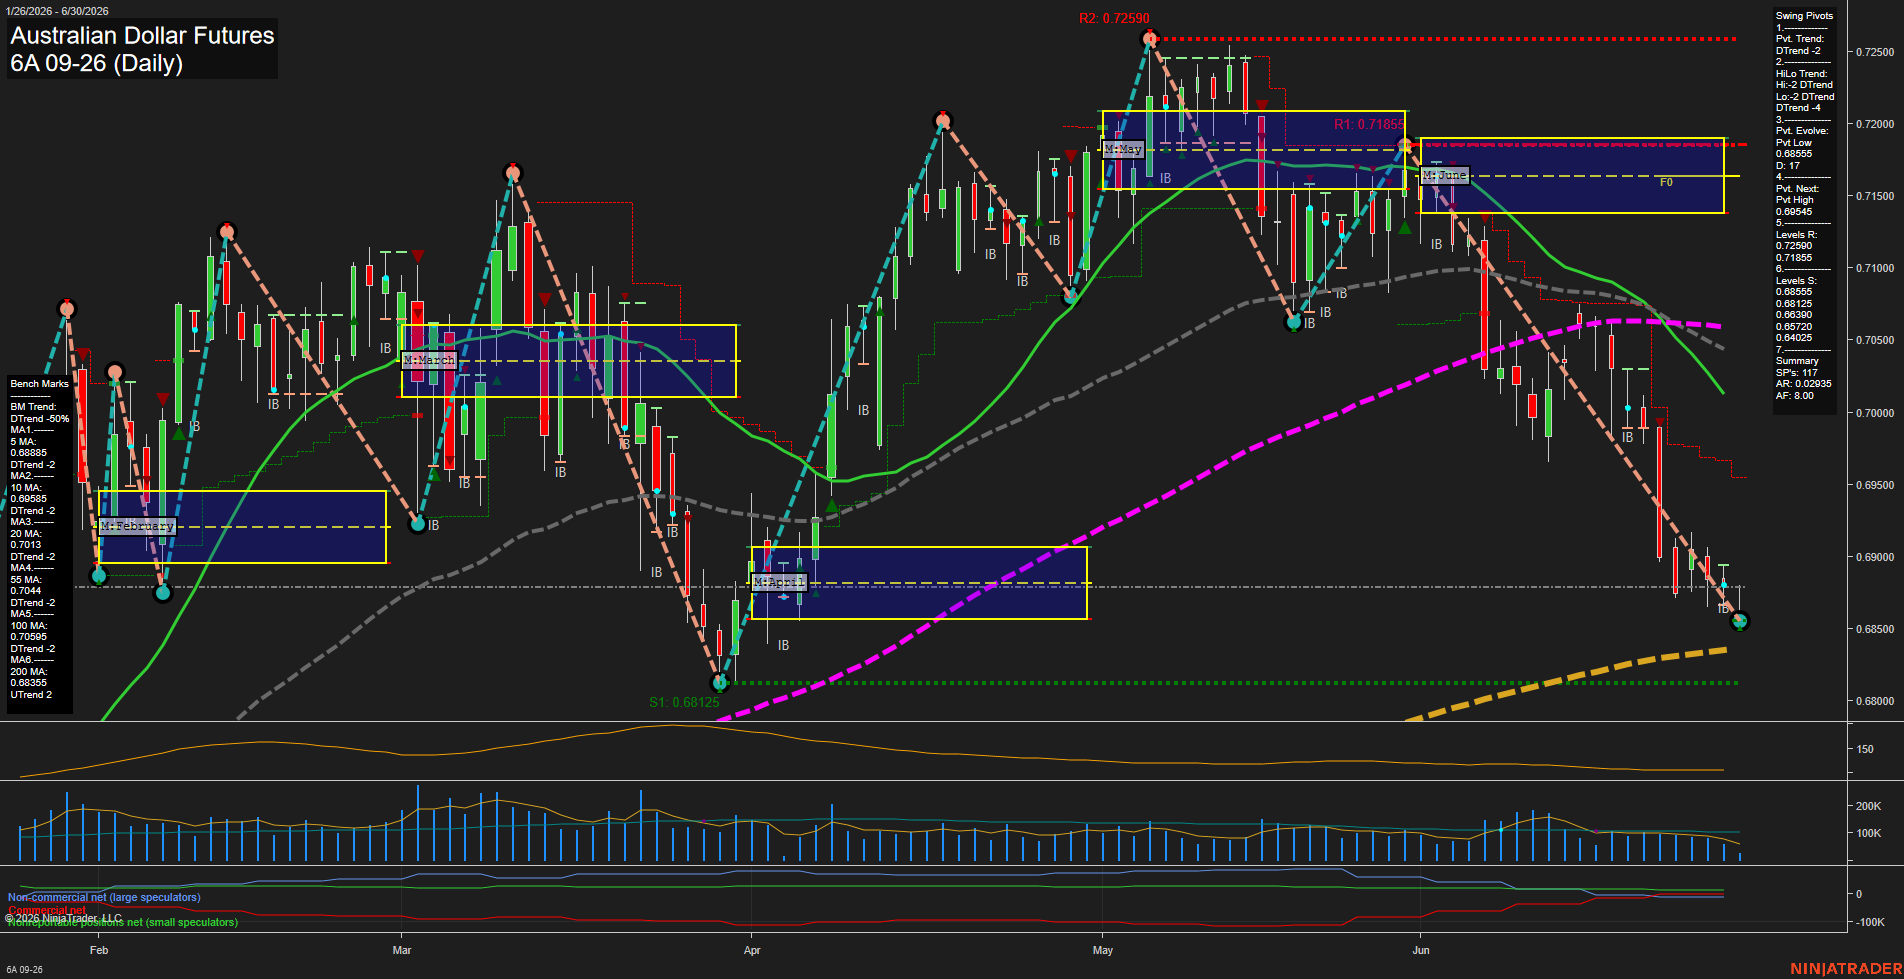Click the M:May monthly range label
Image resolution: width=1904 pixels, height=979 pixels.
(1123, 149)
